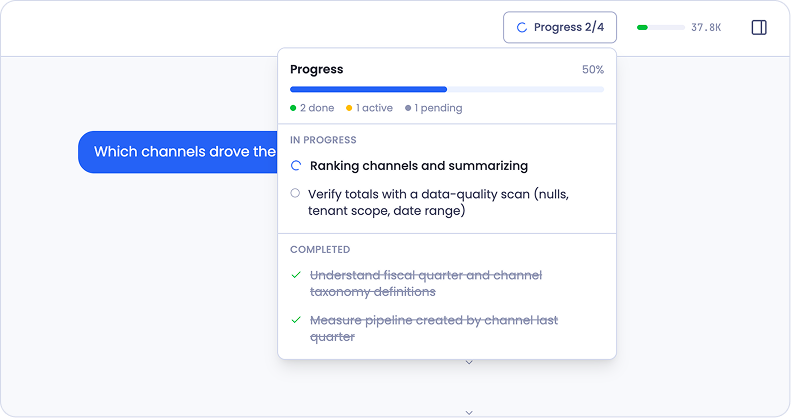The height and width of the screenshot is (418, 791).
Task: Click the spinner icon inside Progress button
Action: tap(522, 27)
